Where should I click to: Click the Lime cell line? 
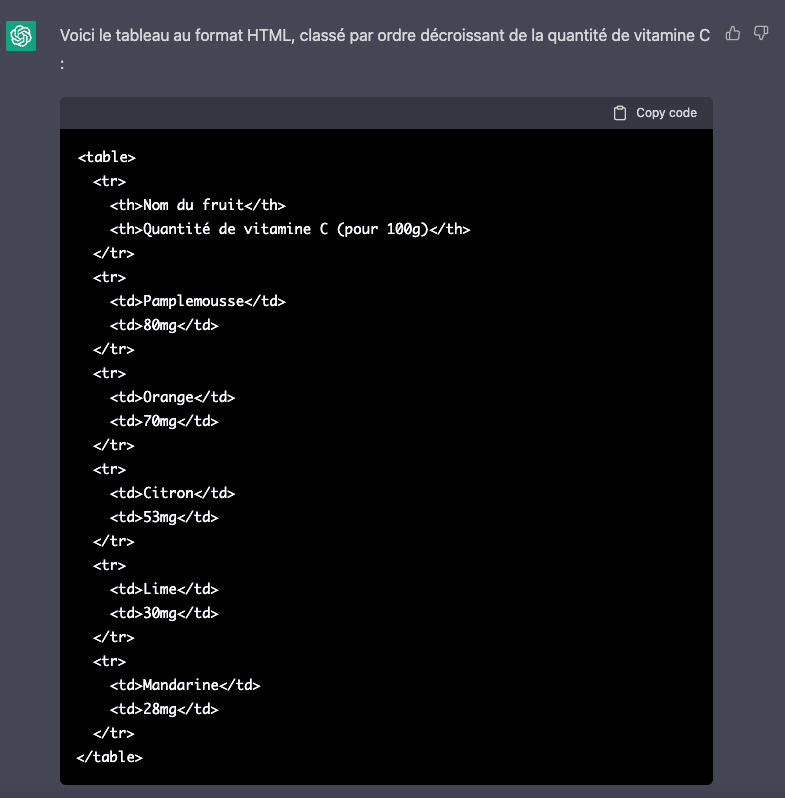(x=164, y=589)
